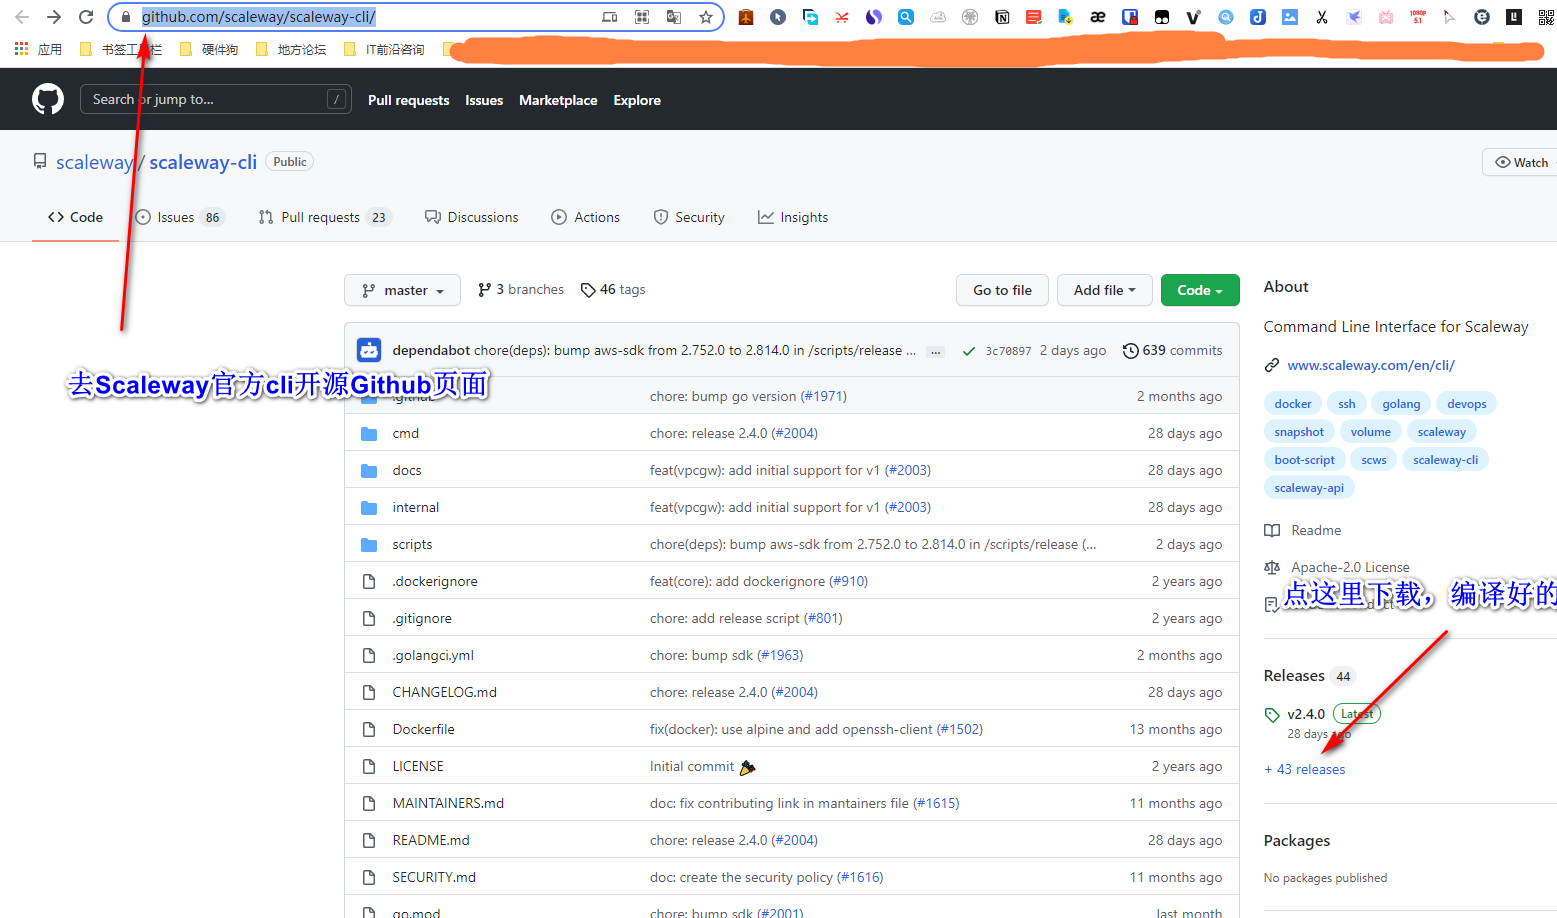1557x918 pixels.
Task: Go forward with the browser arrow
Action: 54,17
